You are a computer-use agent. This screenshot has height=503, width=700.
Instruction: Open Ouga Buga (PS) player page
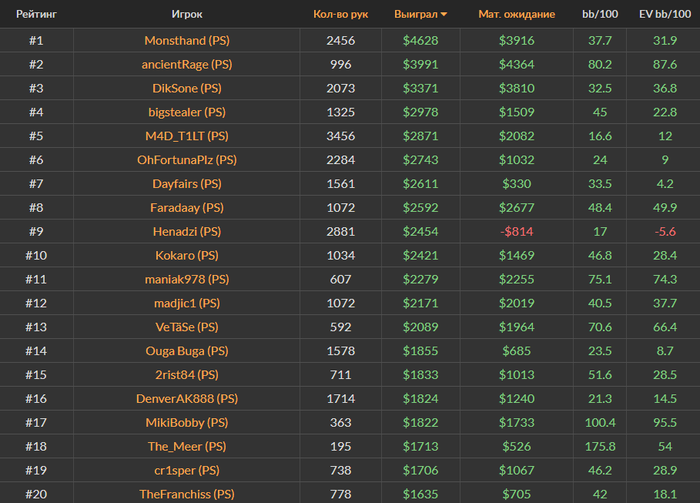click(187, 351)
